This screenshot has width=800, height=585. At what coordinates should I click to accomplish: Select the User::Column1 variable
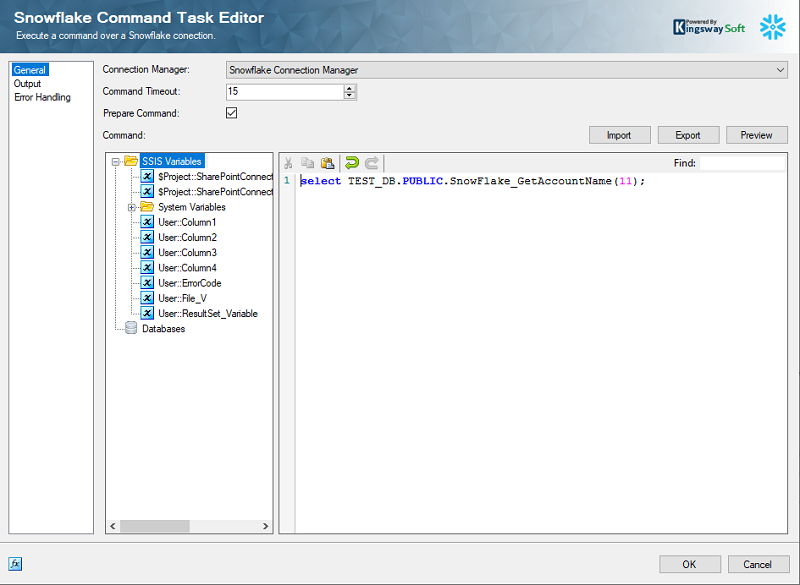(x=187, y=222)
